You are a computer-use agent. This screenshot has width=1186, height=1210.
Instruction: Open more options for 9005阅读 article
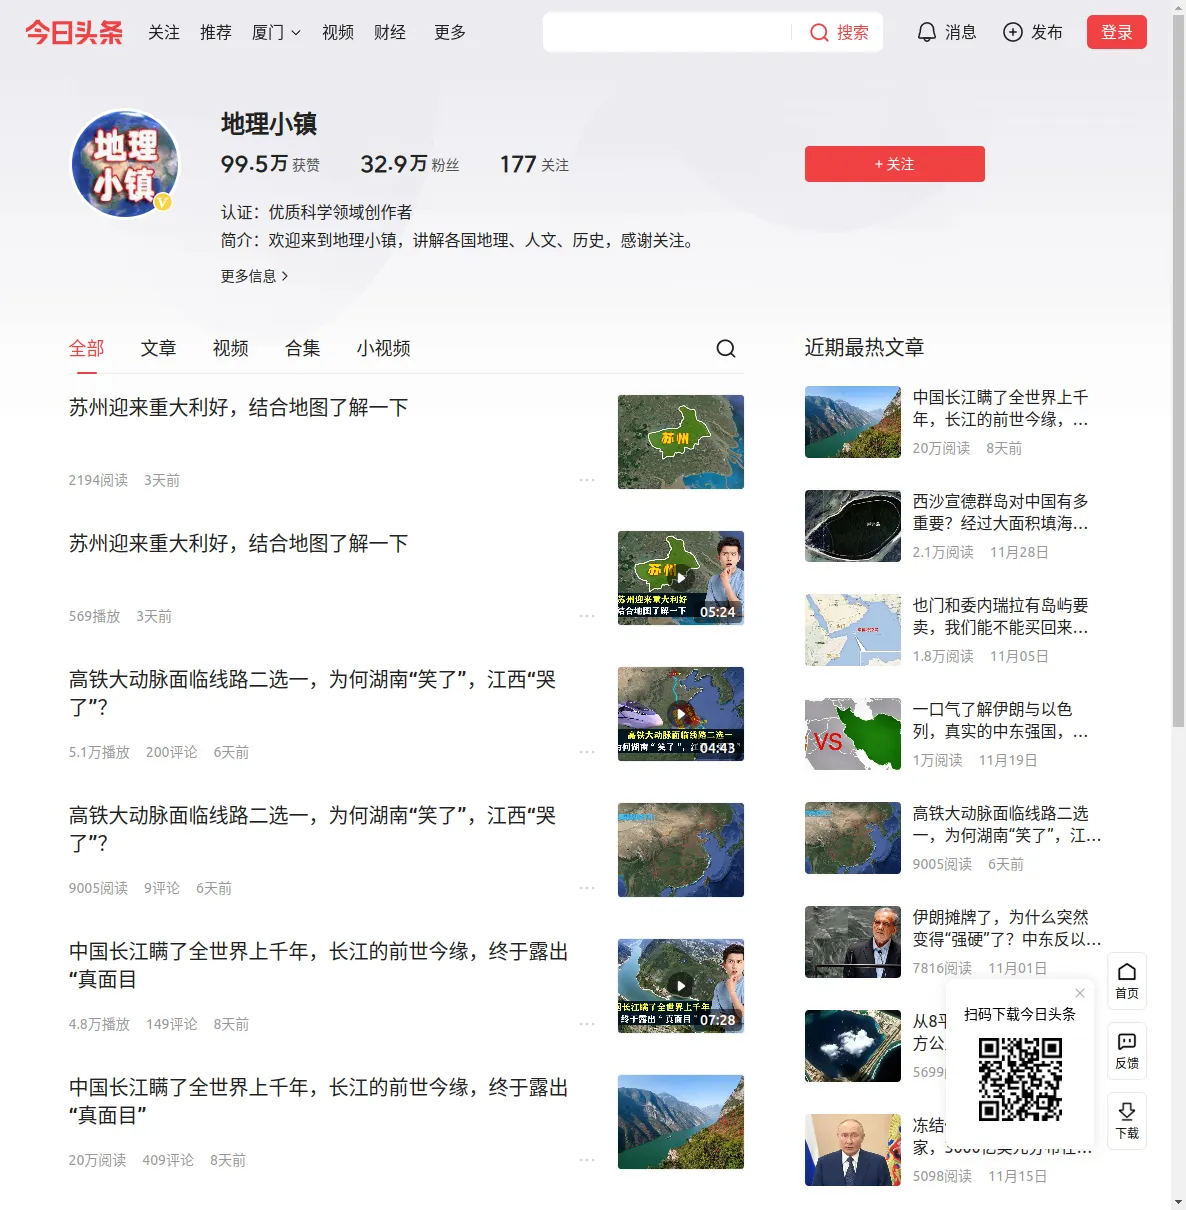pos(587,888)
